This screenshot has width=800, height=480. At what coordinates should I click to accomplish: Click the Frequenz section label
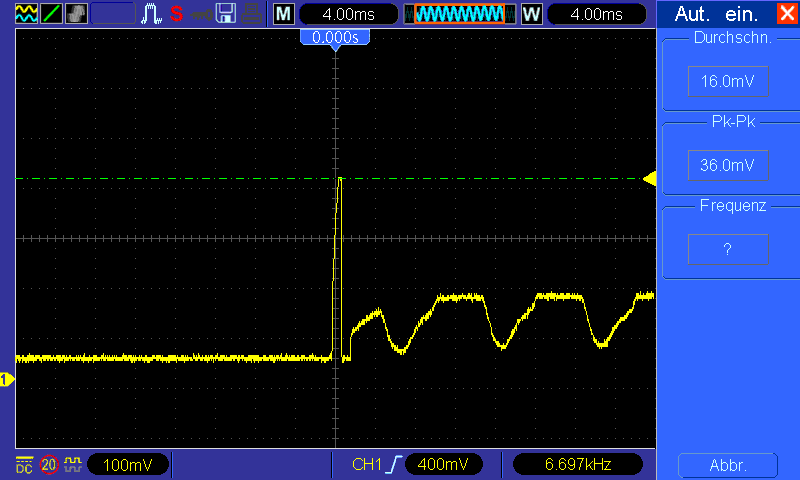click(x=733, y=206)
